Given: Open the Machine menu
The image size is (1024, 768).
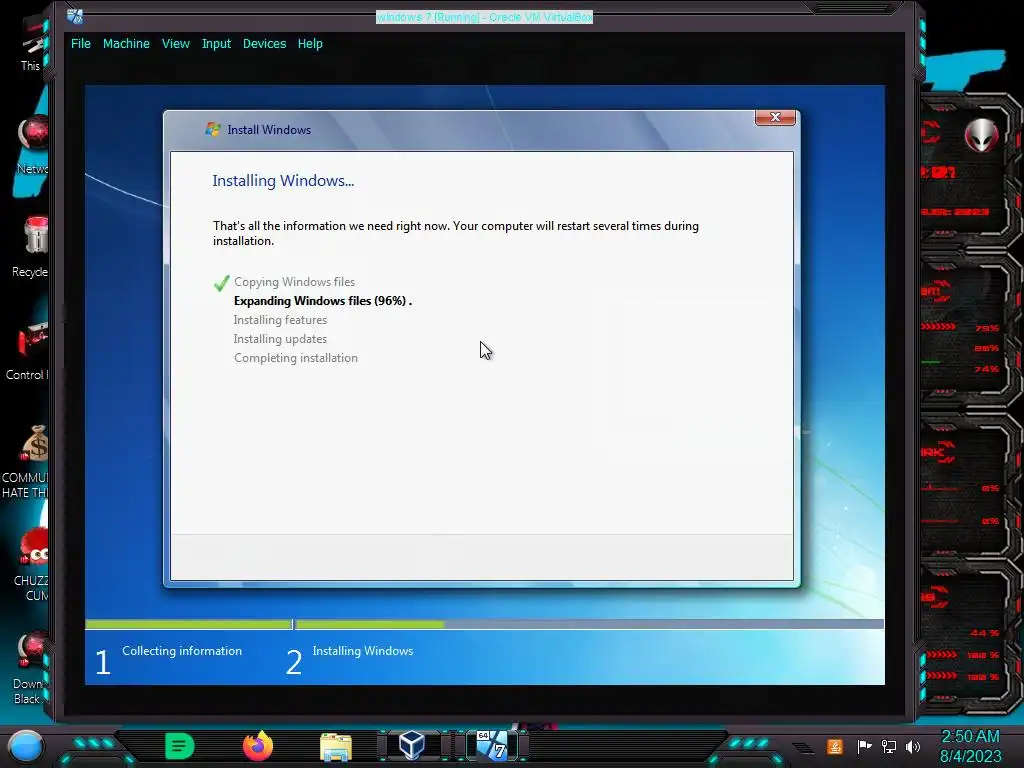Looking at the screenshot, I should (126, 44).
